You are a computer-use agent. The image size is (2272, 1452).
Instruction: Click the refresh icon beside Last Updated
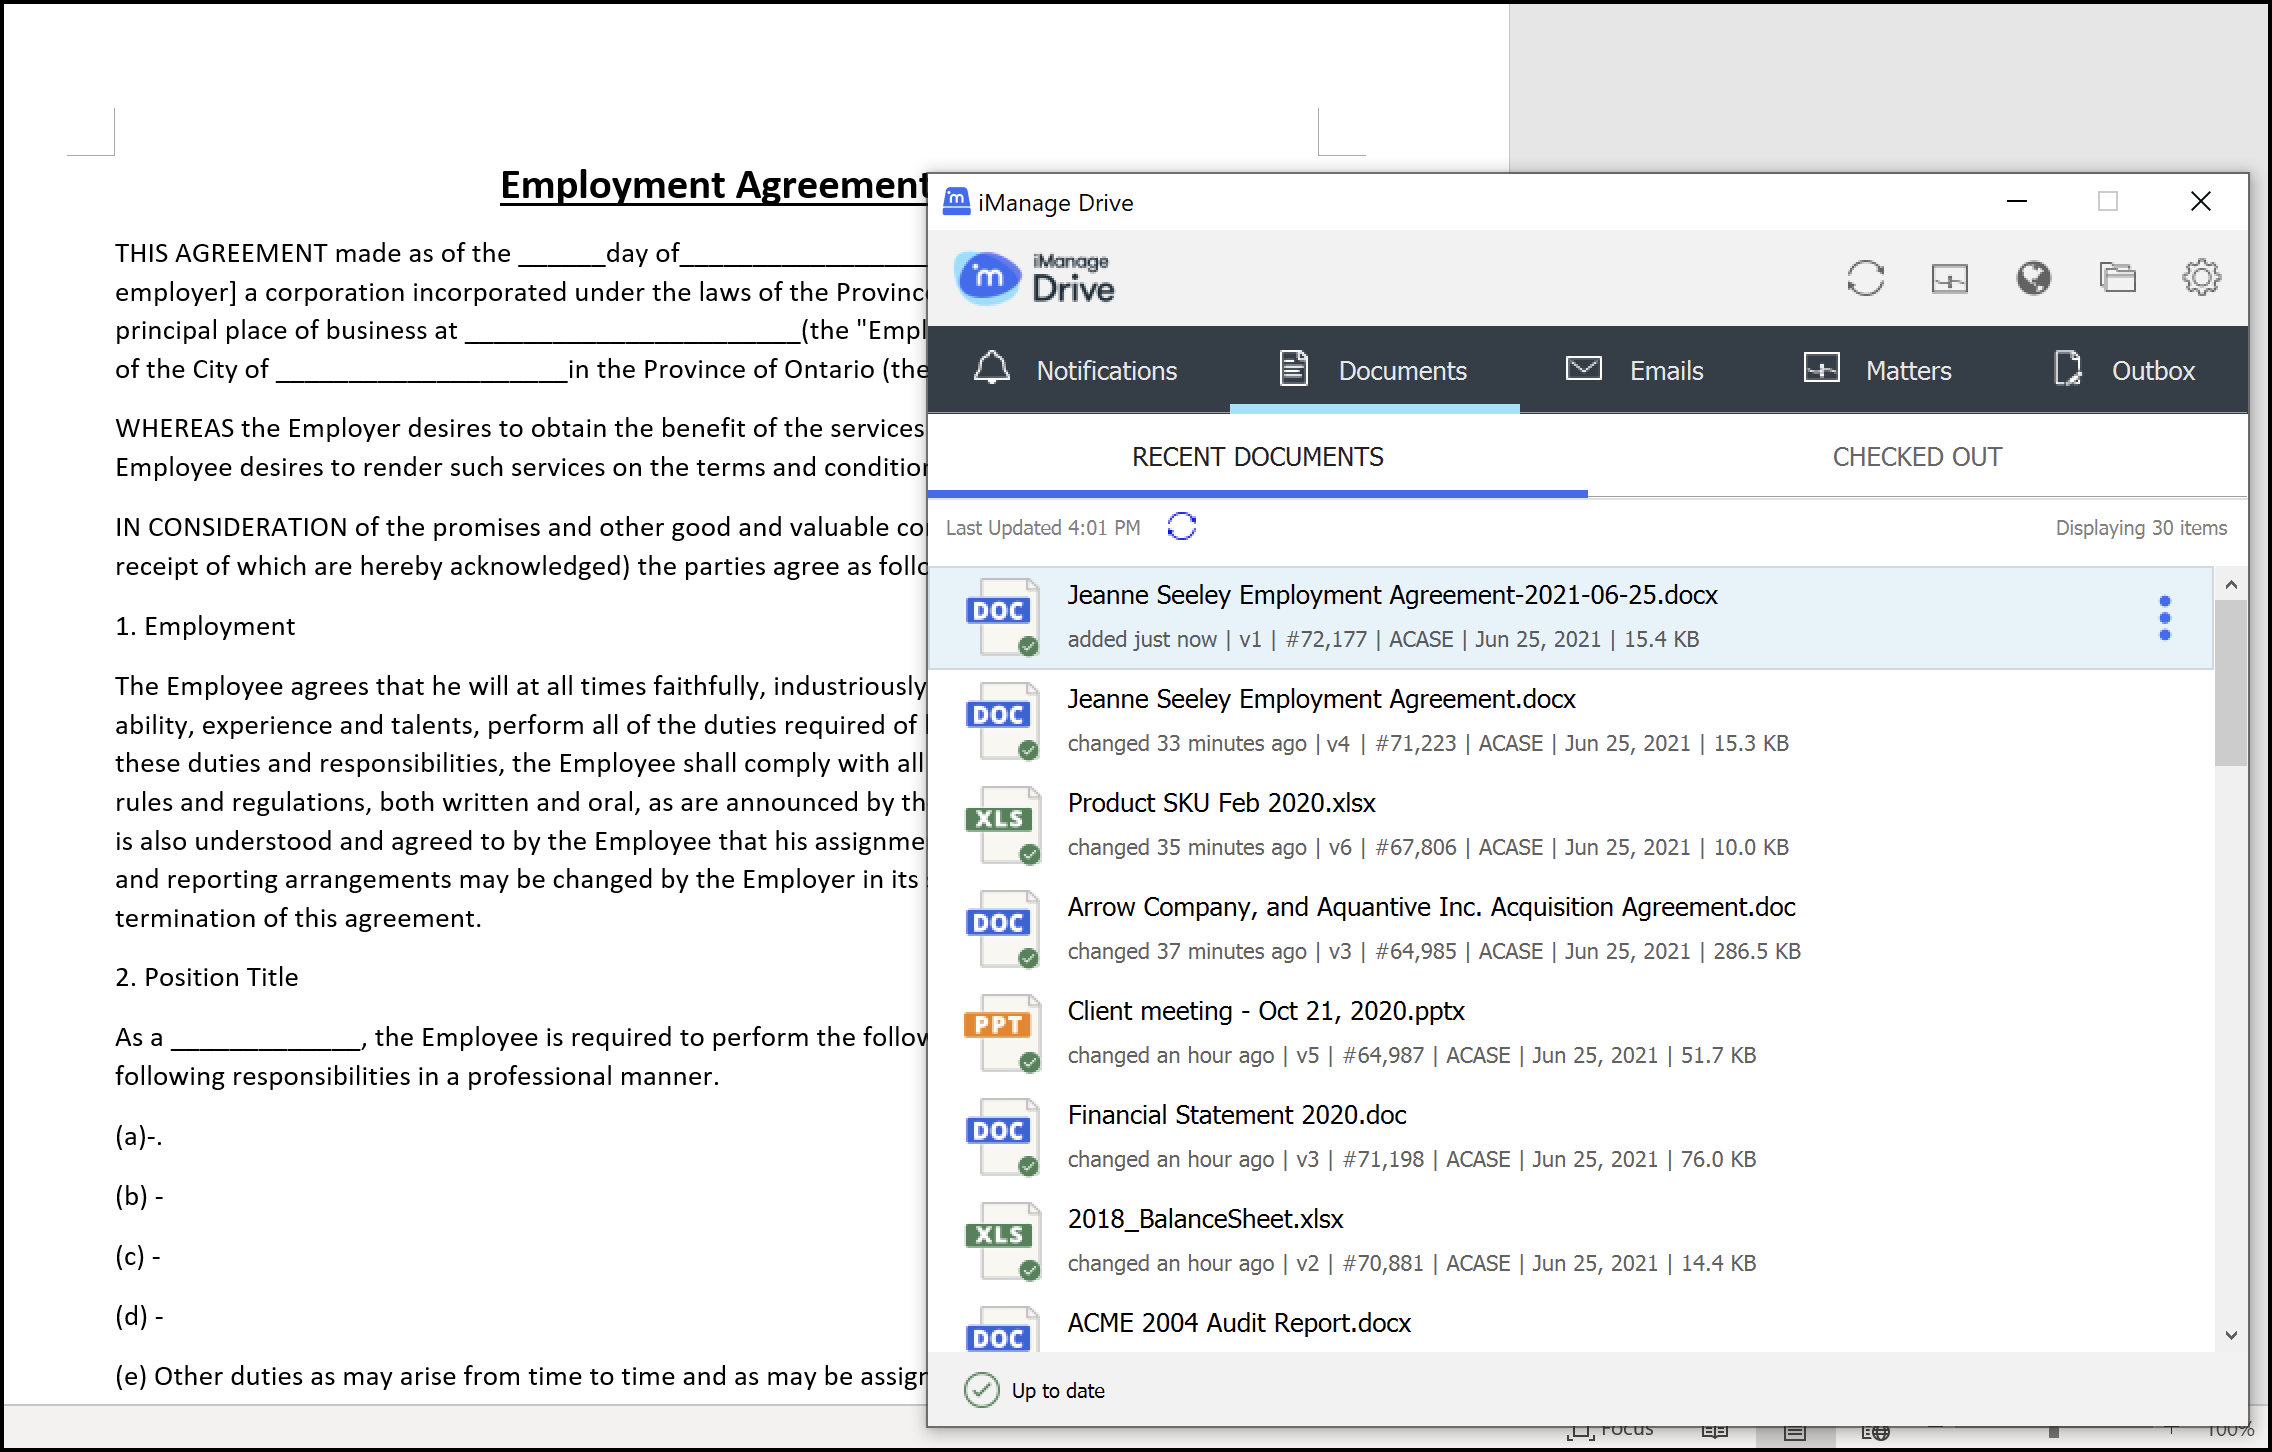[x=1182, y=527]
